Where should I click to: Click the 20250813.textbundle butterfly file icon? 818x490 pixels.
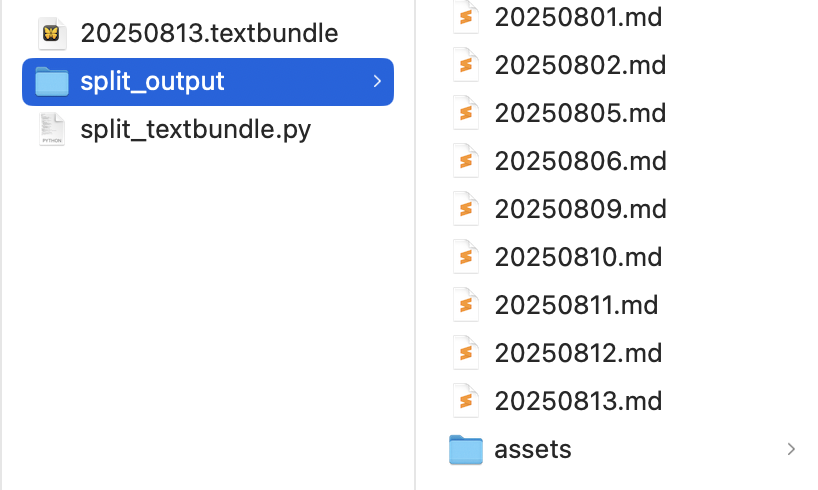coord(52,33)
